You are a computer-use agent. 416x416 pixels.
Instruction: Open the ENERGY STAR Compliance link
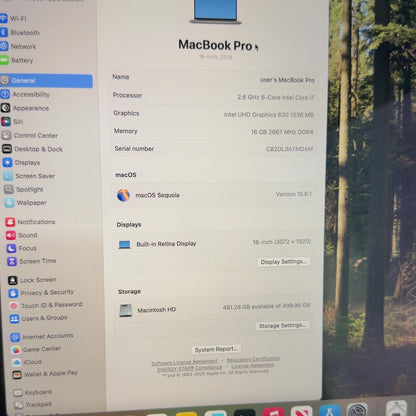pyautogui.click(x=190, y=368)
